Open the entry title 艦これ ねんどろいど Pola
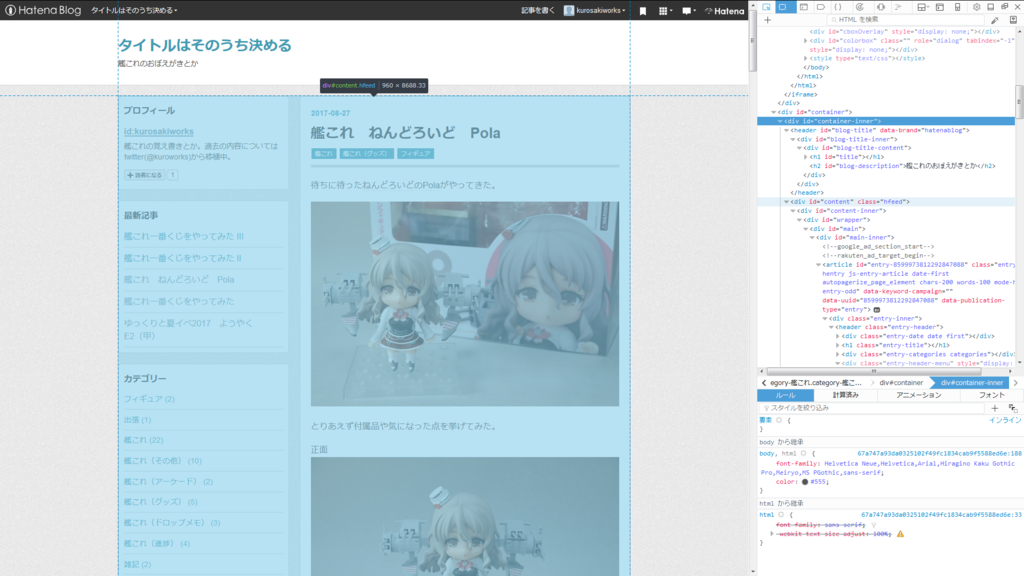This screenshot has width=1024, height=576. point(406,133)
